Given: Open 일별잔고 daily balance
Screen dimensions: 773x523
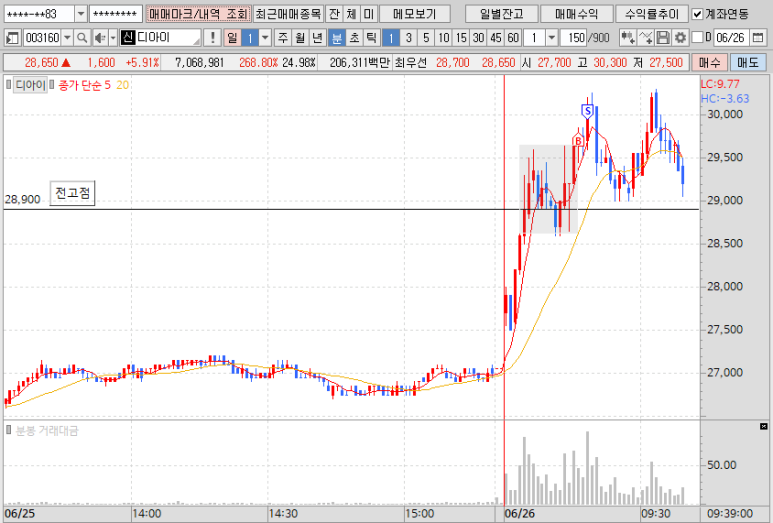Looking at the screenshot, I should click(x=501, y=14).
